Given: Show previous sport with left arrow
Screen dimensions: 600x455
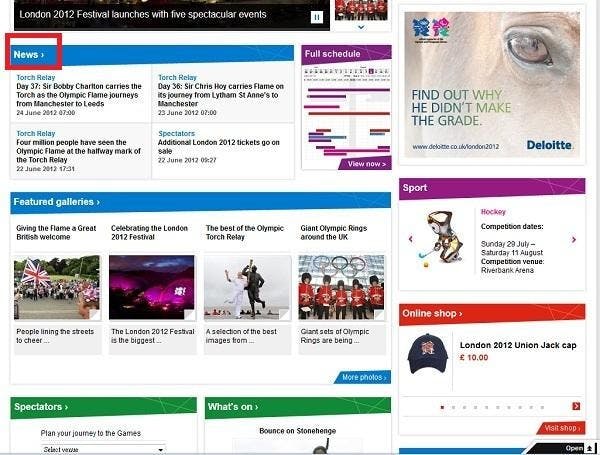Looking at the screenshot, I should coord(411,239).
